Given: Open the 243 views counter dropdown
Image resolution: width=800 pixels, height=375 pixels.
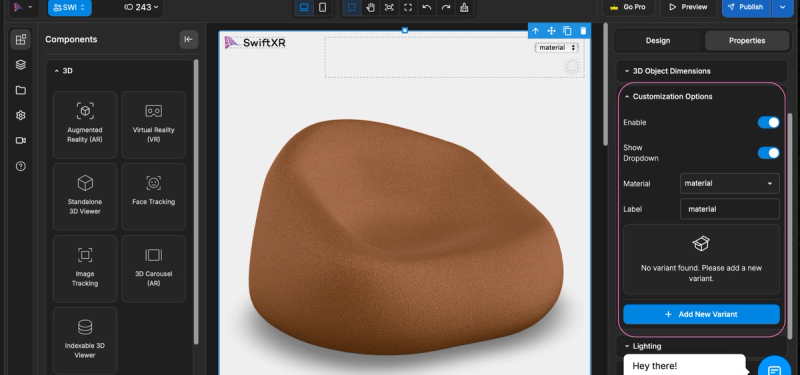Looking at the screenshot, I should (x=141, y=8).
